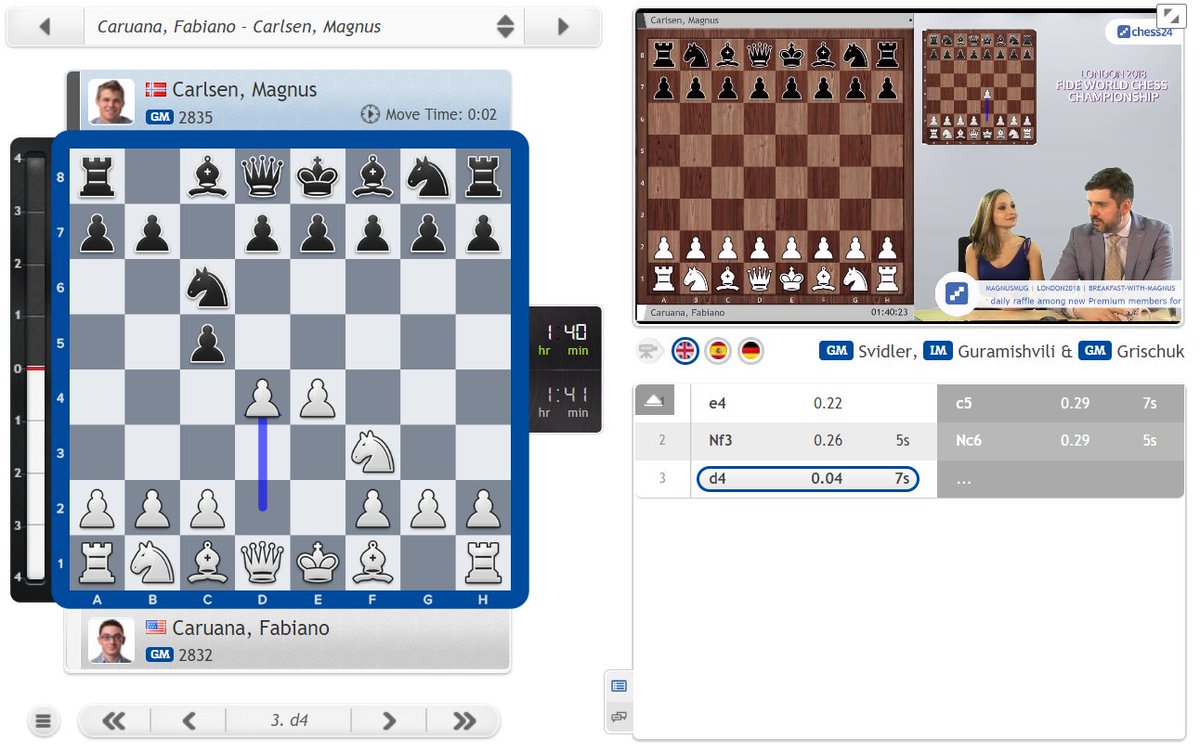1200x752 pixels.
Task: Click player name Carlsen, Magnus
Action: point(244,90)
